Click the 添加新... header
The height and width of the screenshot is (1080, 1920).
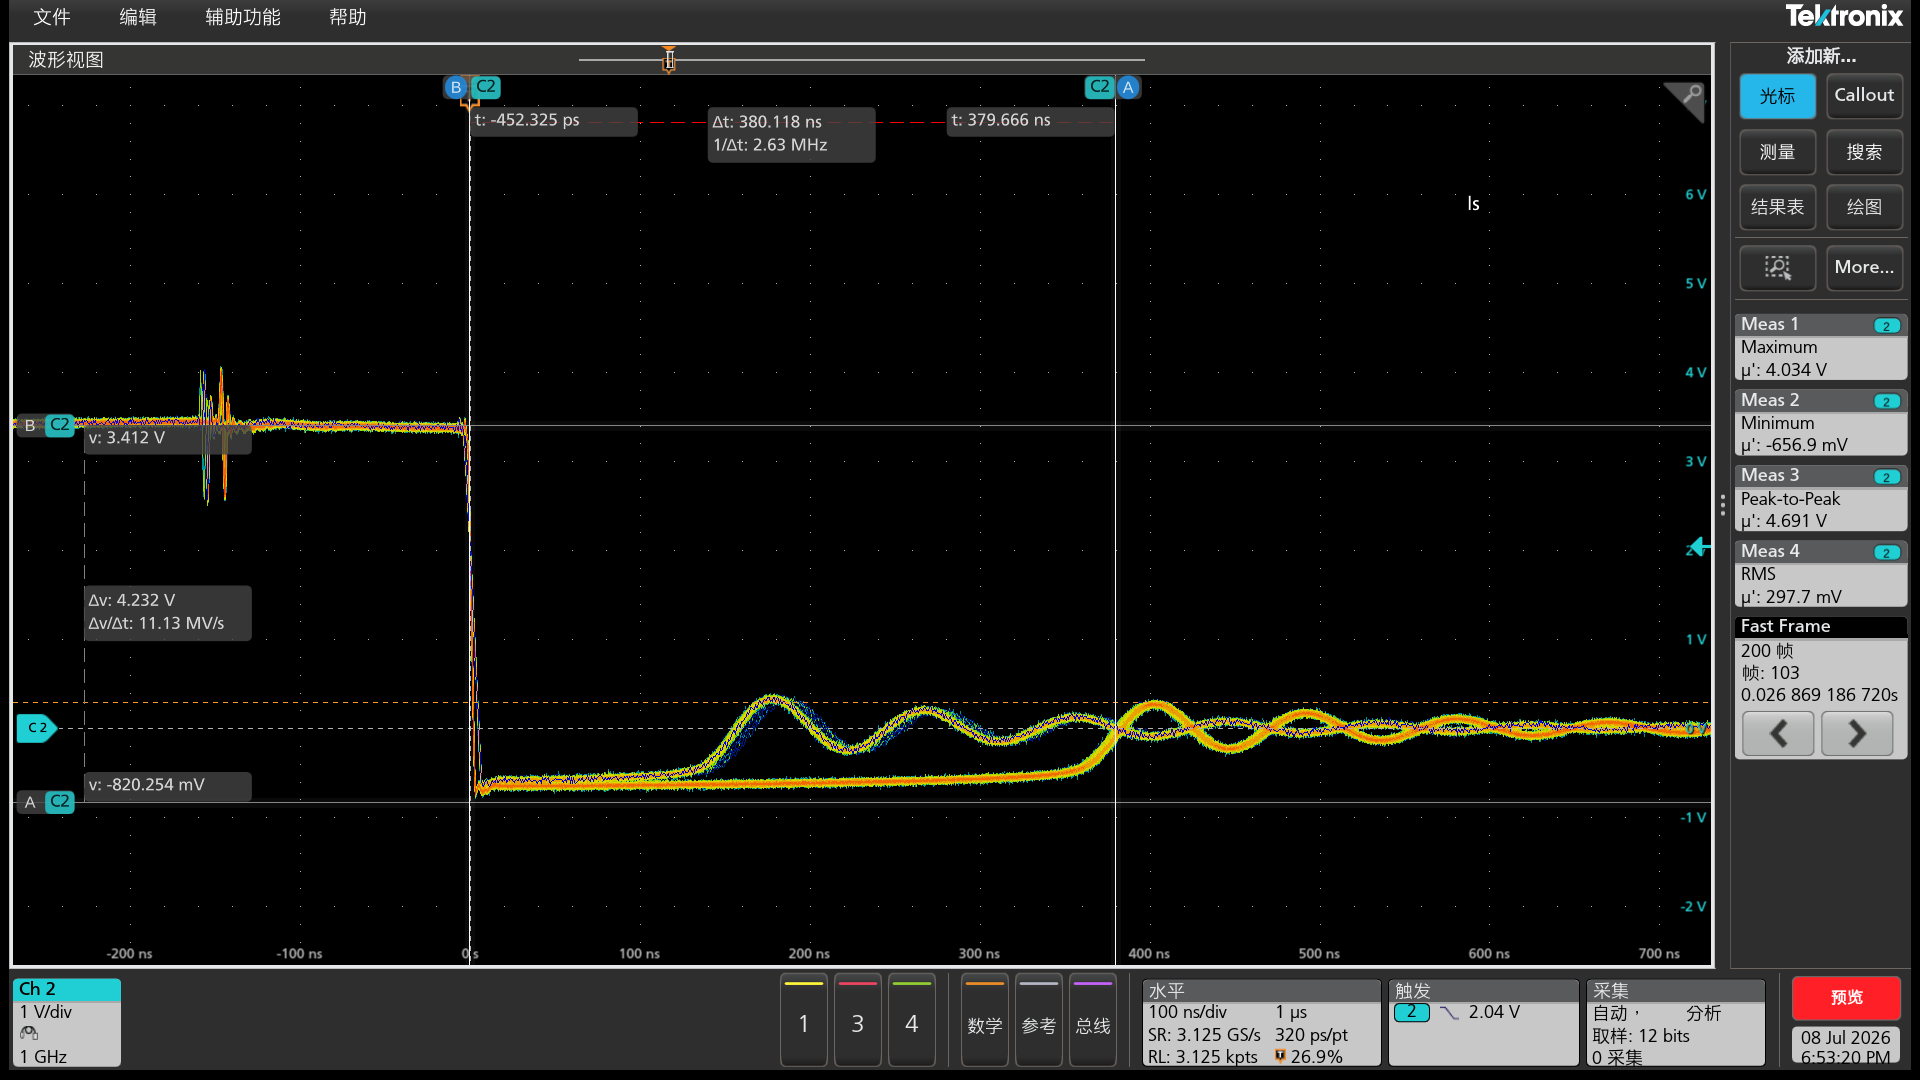[1820, 57]
